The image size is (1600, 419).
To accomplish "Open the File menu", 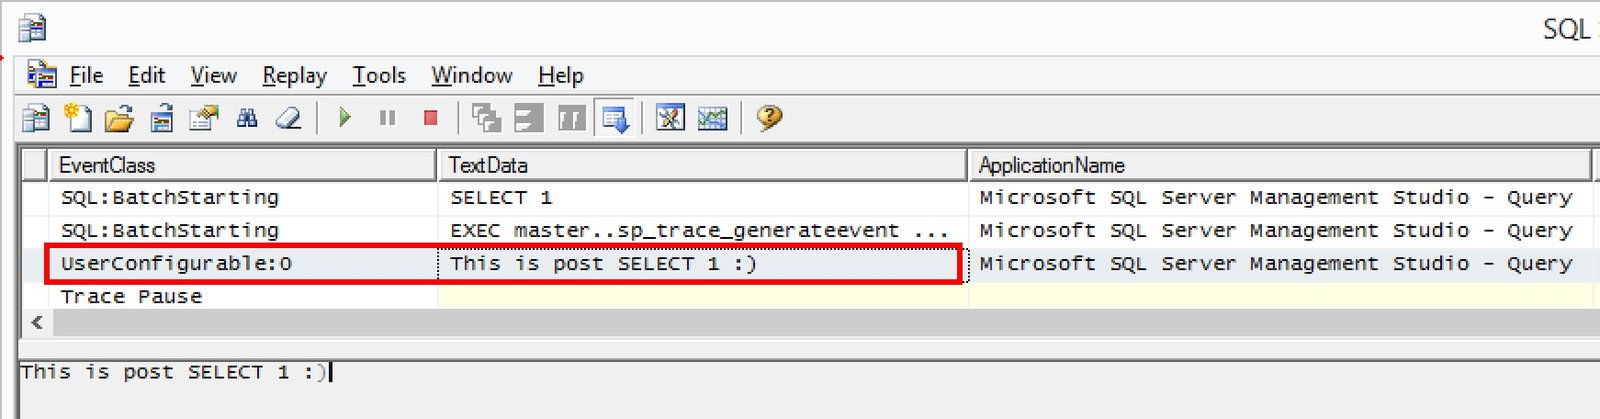I will point(86,75).
